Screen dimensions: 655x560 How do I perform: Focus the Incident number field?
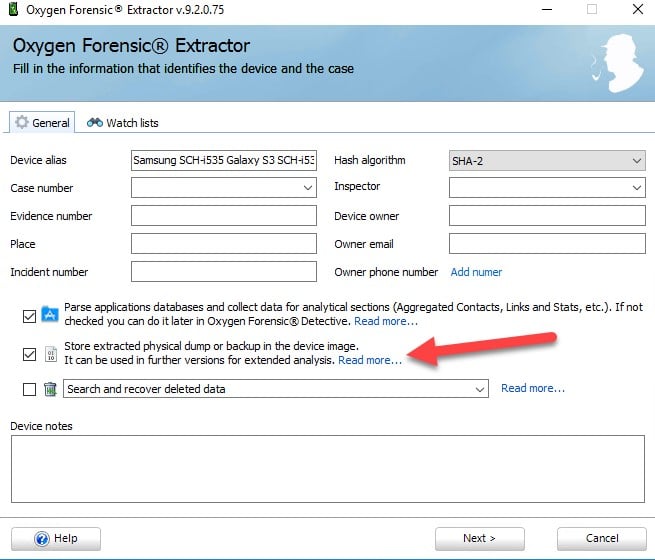[x=223, y=271]
